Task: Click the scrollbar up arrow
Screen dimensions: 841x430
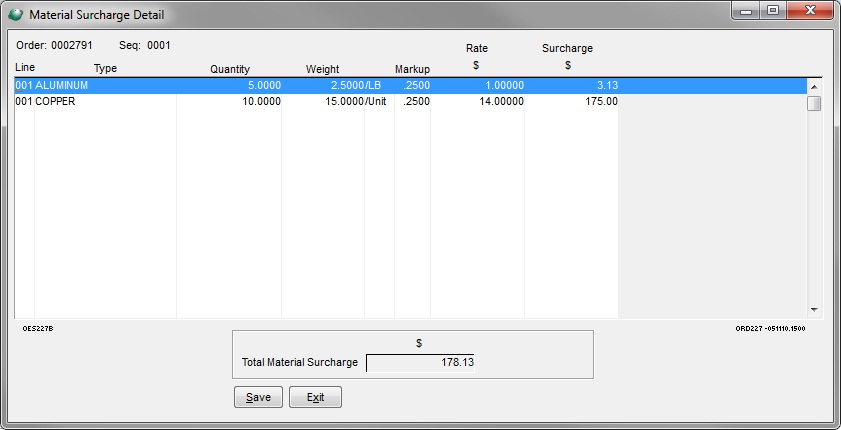Action: click(x=814, y=87)
